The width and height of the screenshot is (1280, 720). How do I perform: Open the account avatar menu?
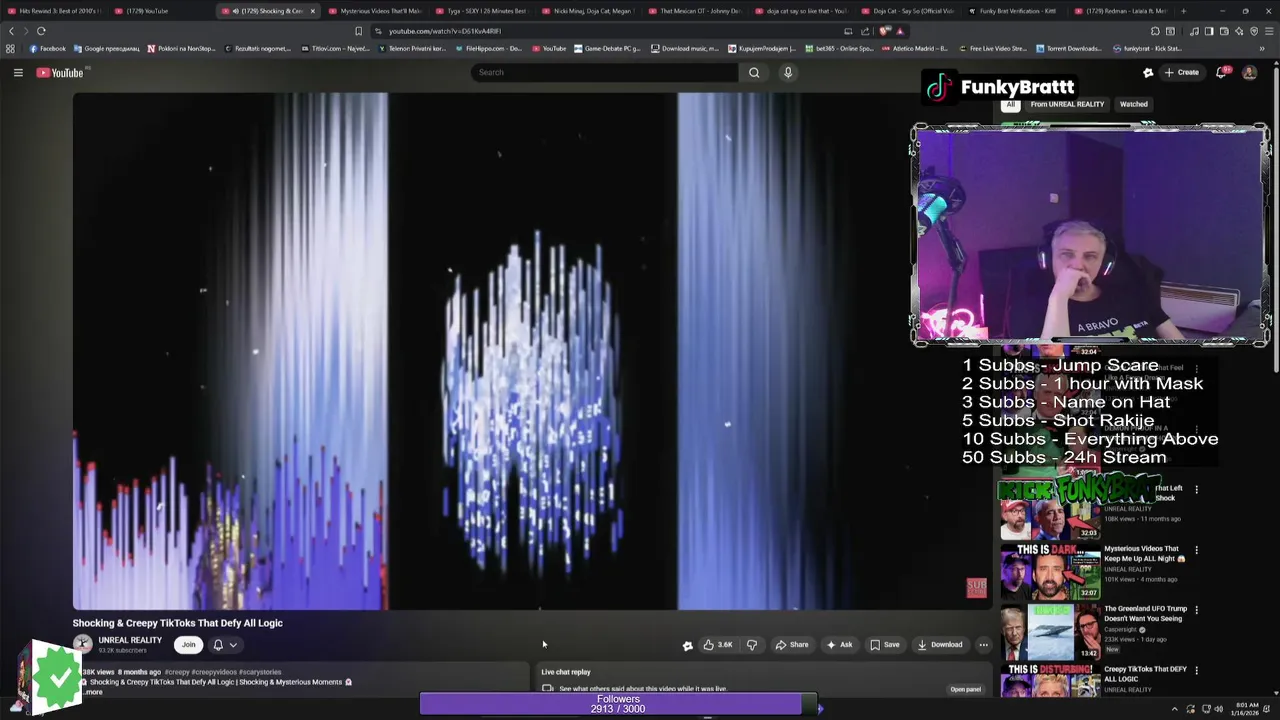pos(1249,72)
